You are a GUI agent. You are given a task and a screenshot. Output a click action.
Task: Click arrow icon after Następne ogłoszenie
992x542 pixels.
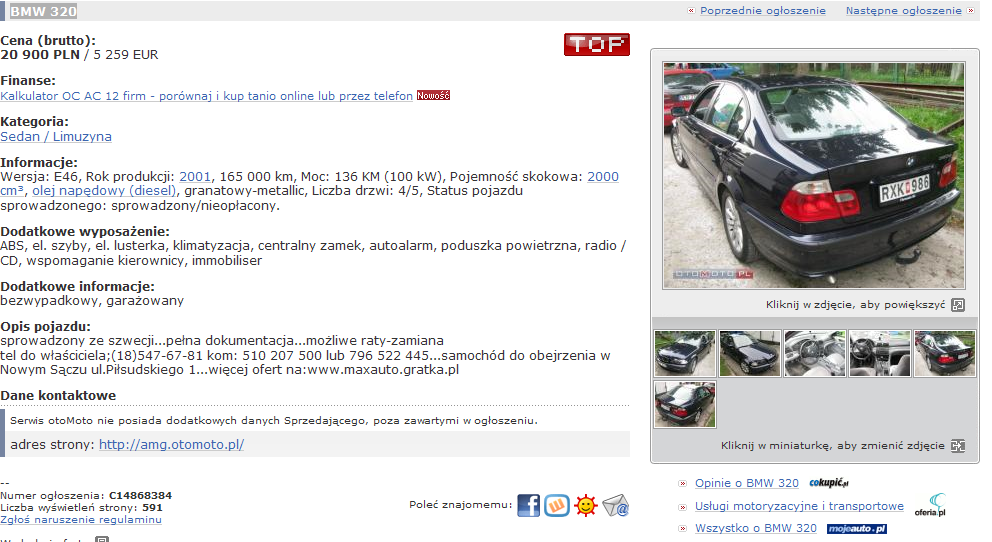point(970,11)
